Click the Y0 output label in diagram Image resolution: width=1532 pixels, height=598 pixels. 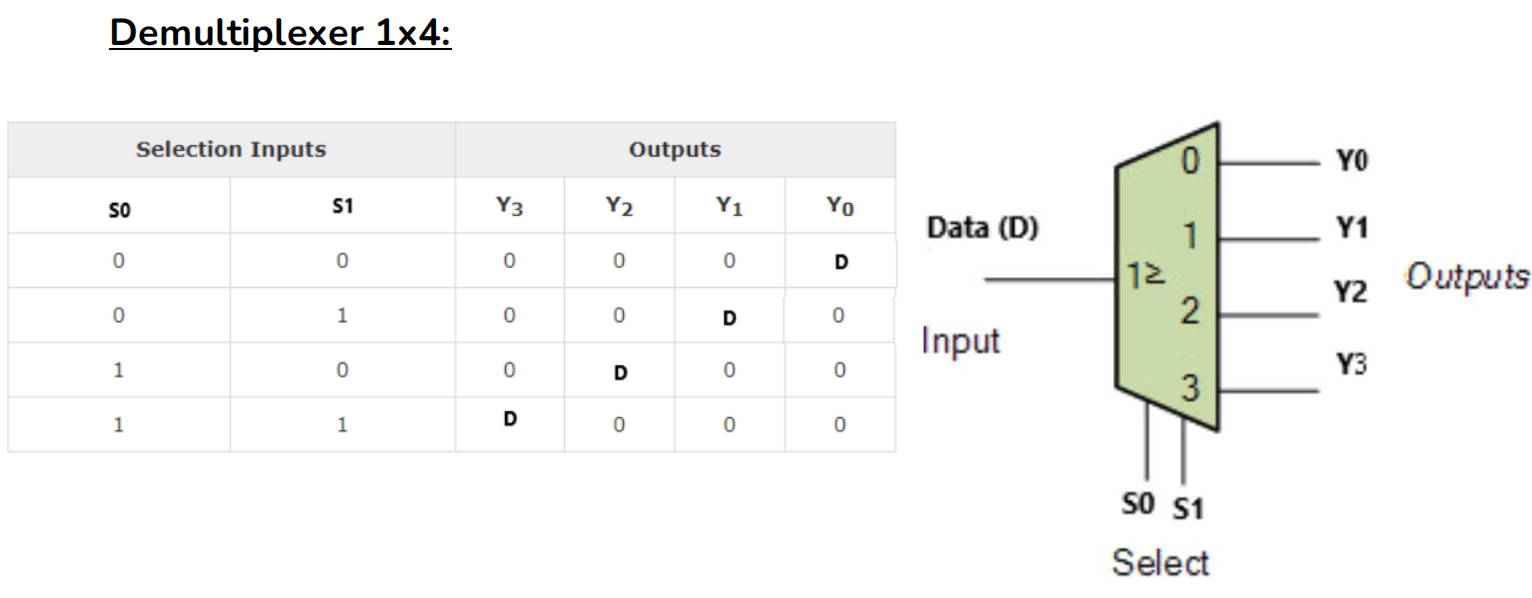tap(1351, 160)
